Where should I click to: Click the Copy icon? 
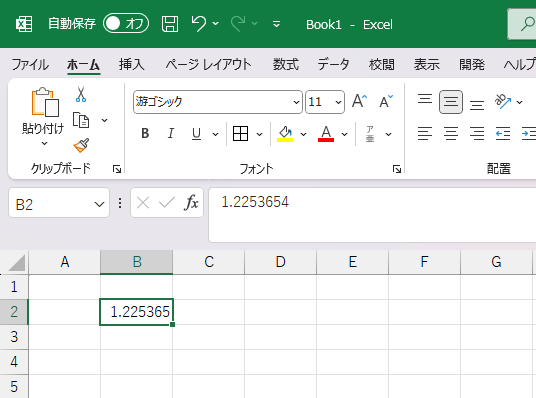point(81,120)
